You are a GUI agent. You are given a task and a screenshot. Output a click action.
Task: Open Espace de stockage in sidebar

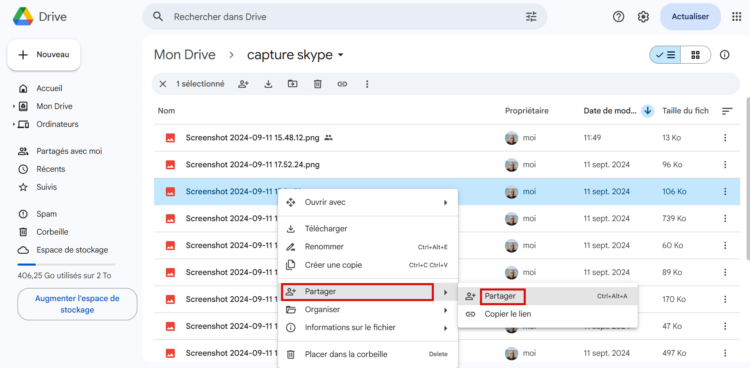point(72,250)
